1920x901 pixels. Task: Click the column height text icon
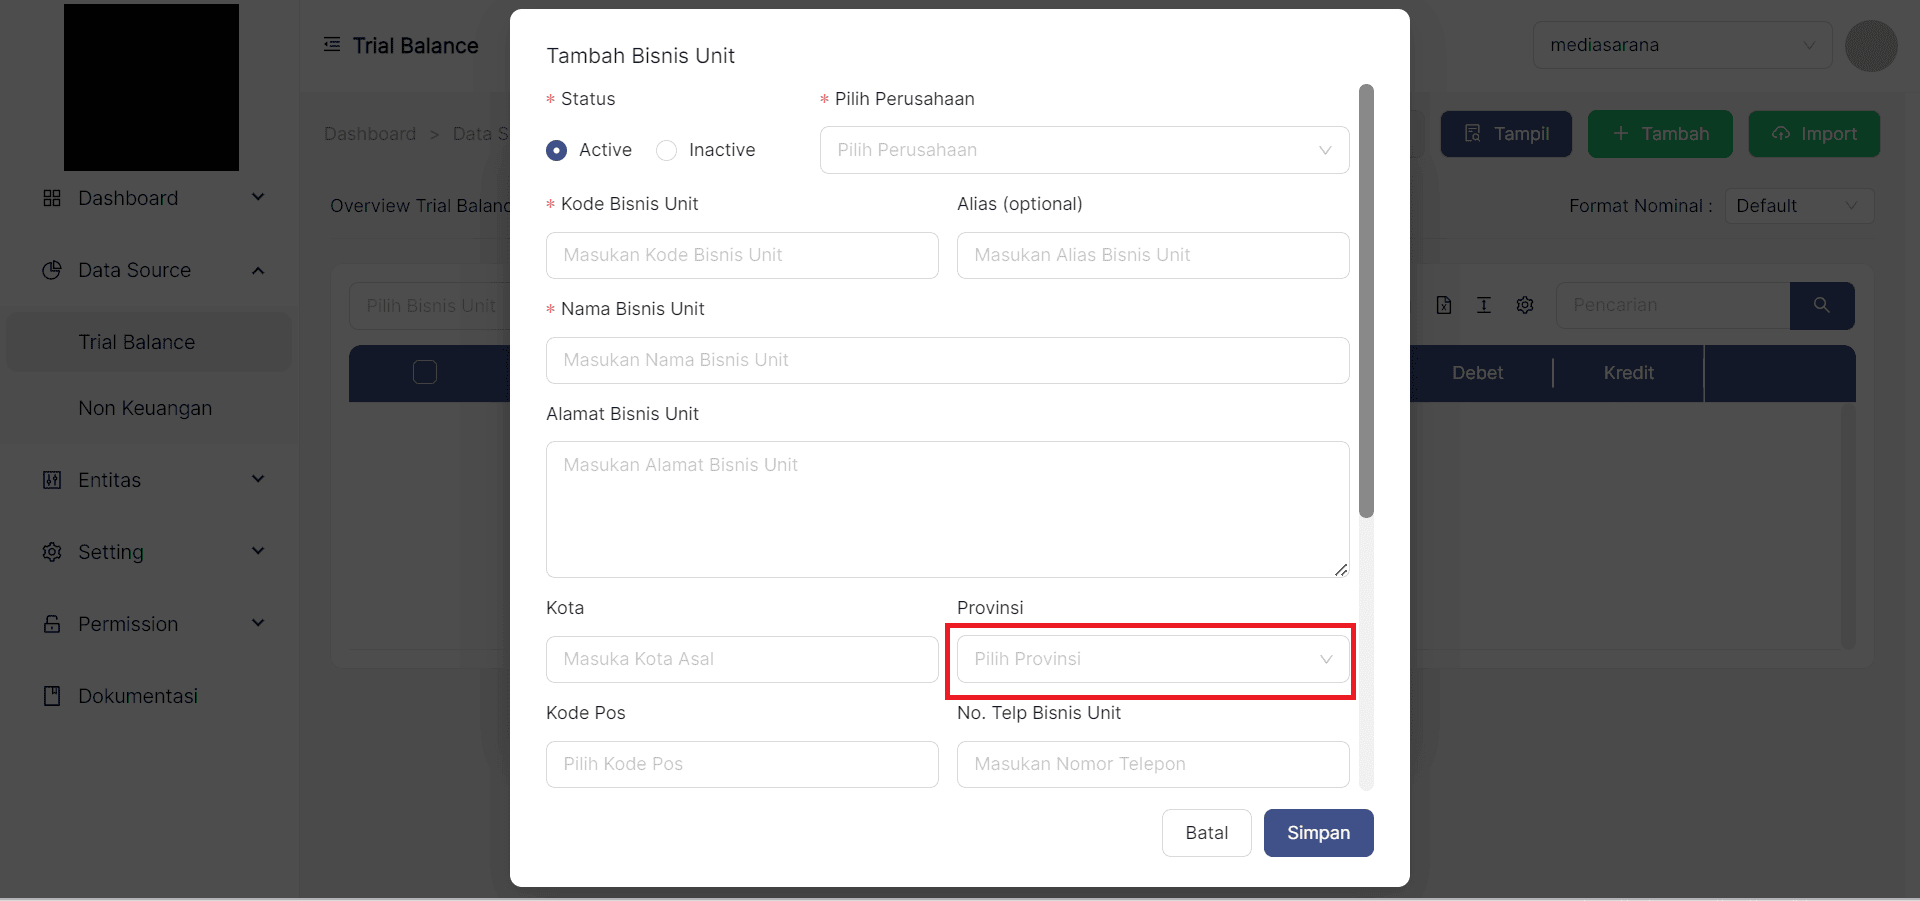click(x=1483, y=305)
